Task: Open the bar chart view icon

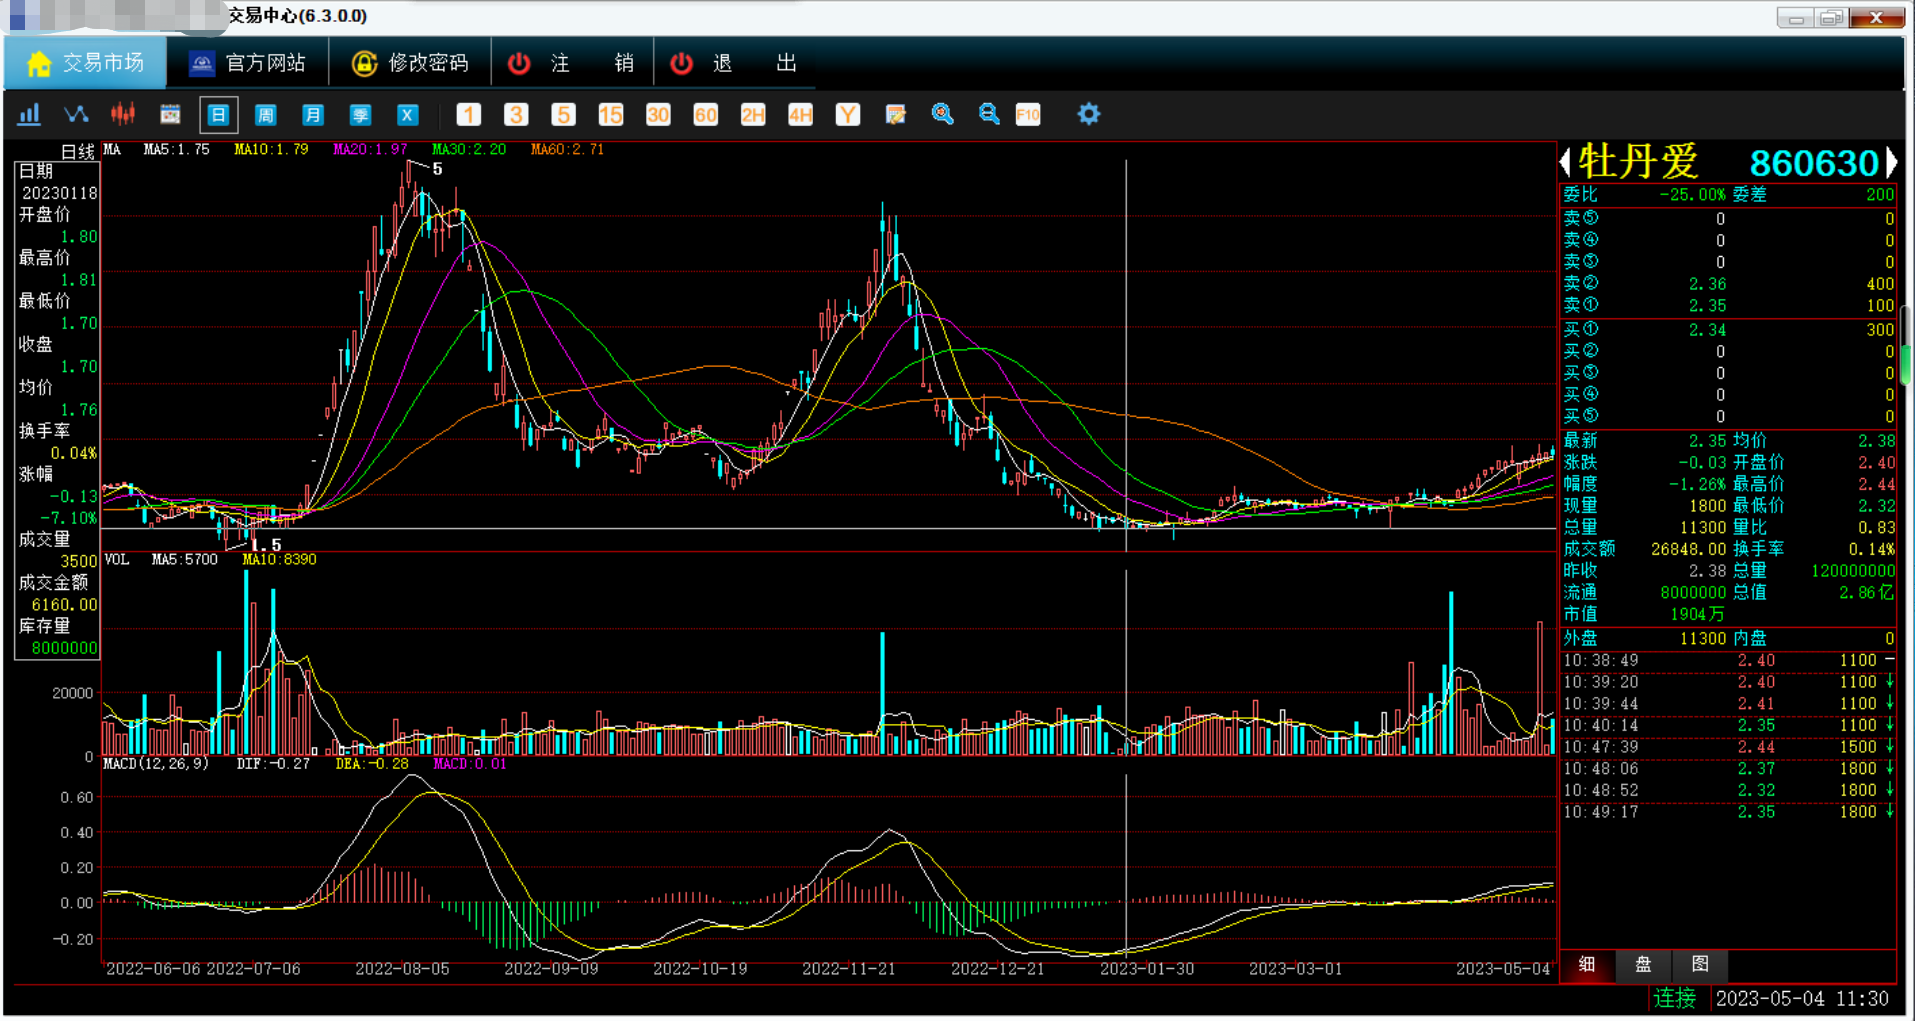Action: 29,114
